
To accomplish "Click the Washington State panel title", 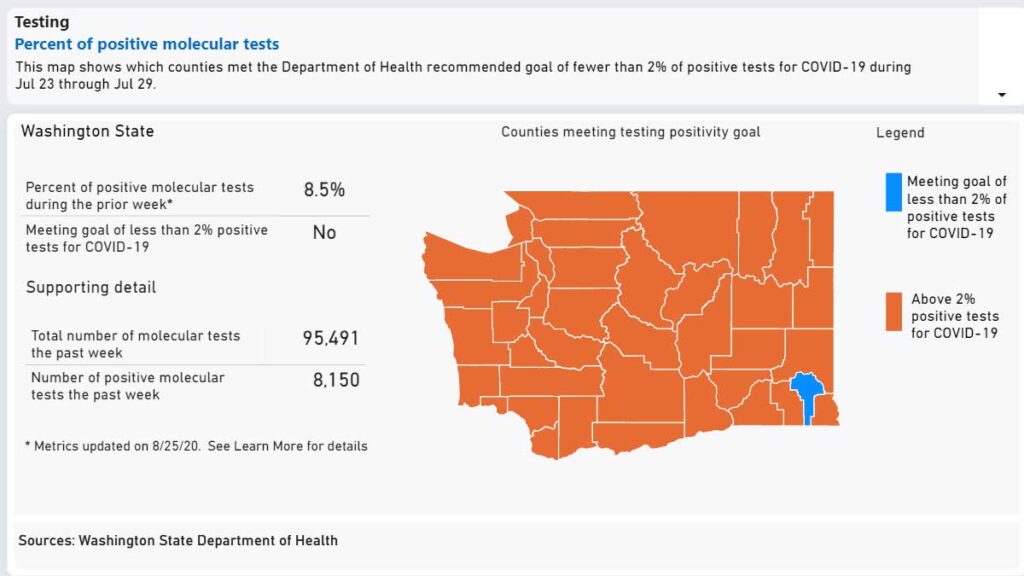I will point(88,131).
